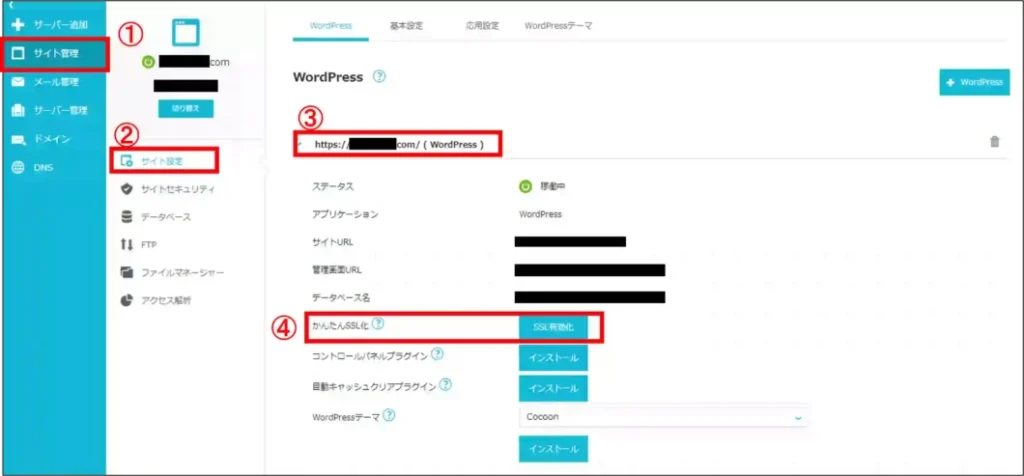1024x476 pixels.
Task: Switch to the 基本設定 tab
Action: point(406,25)
